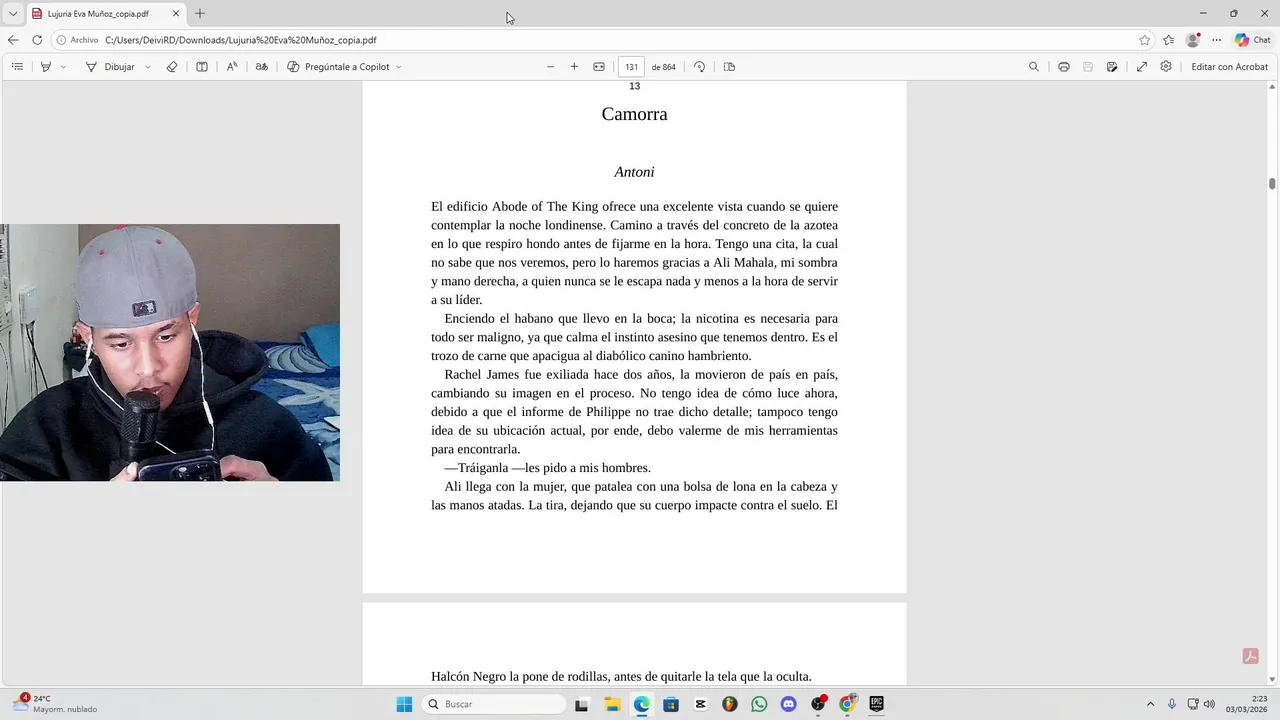Image resolution: width=1280 pixels, height=720 pixels.
Task: Click the line starting with —Tráiganla
Action: [547, 468]
